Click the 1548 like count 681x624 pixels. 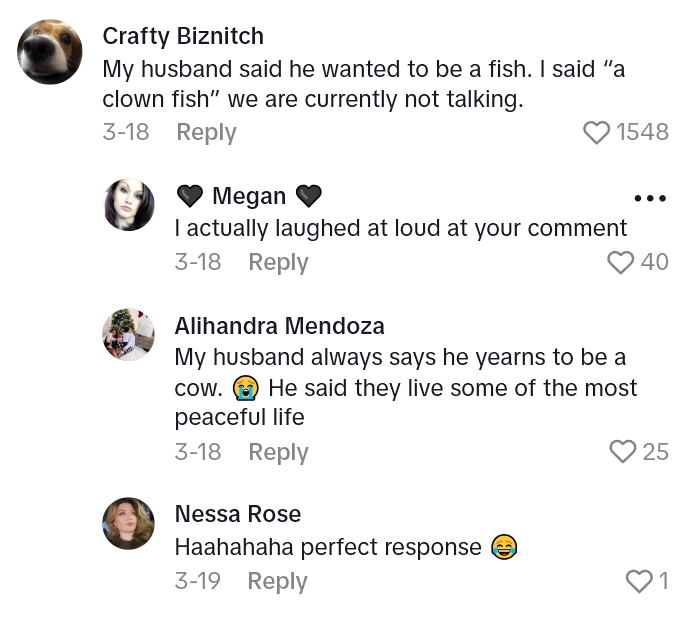tap(643, 132)
